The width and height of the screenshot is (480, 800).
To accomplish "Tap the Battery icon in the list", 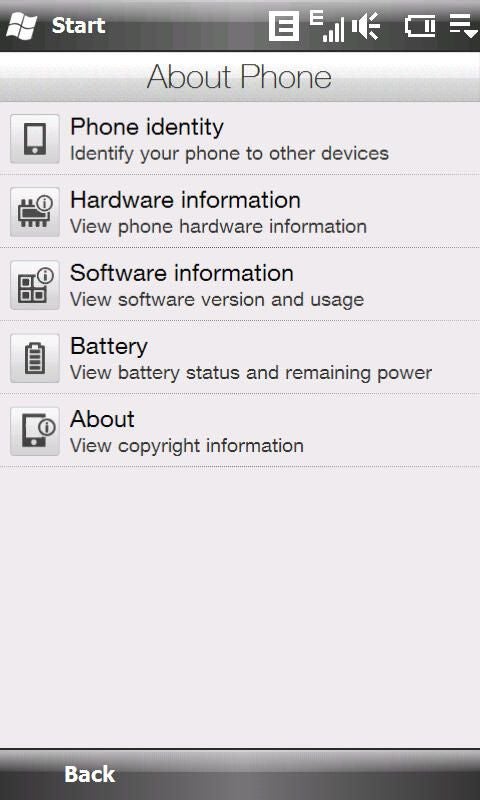I will tap(35, 358).
